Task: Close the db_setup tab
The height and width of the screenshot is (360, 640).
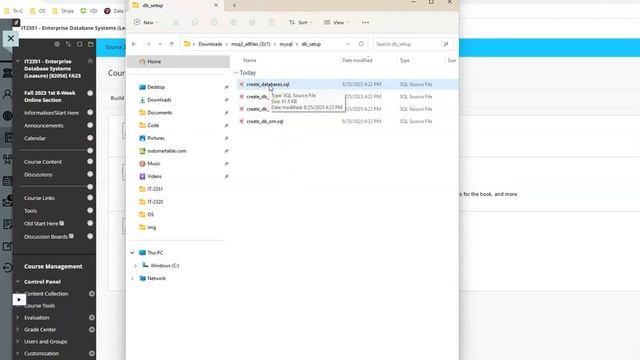Action: pyautogui.click(x=216, y=5)
